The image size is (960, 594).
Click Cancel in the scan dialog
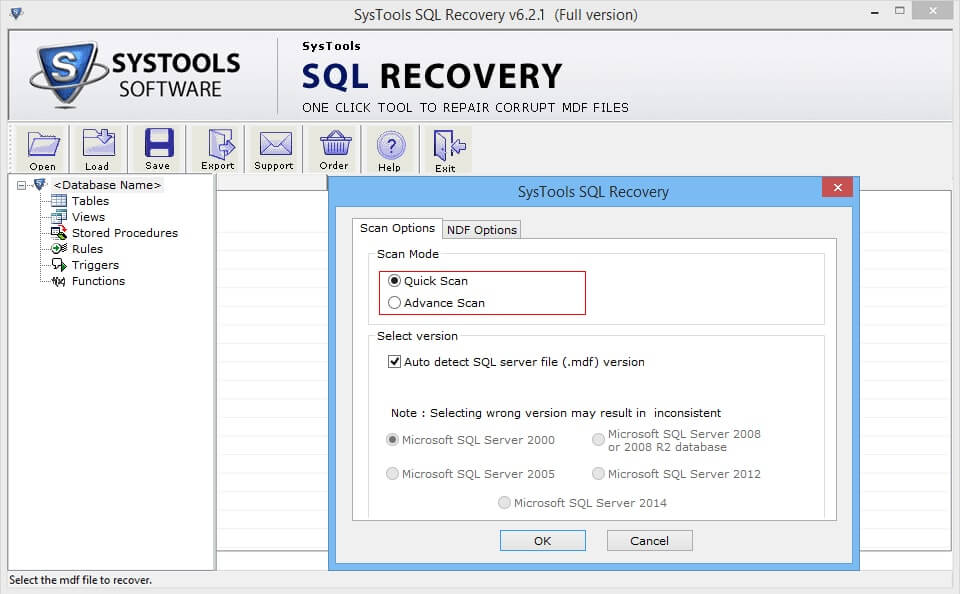click(x=650, y=541)
